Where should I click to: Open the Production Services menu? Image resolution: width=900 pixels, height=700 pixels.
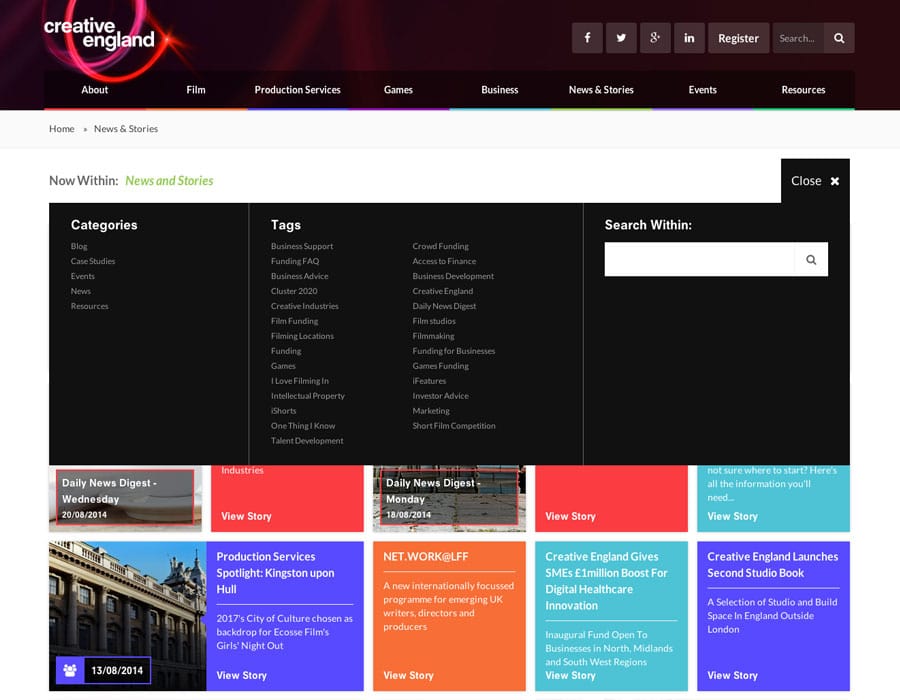(297, 90)
